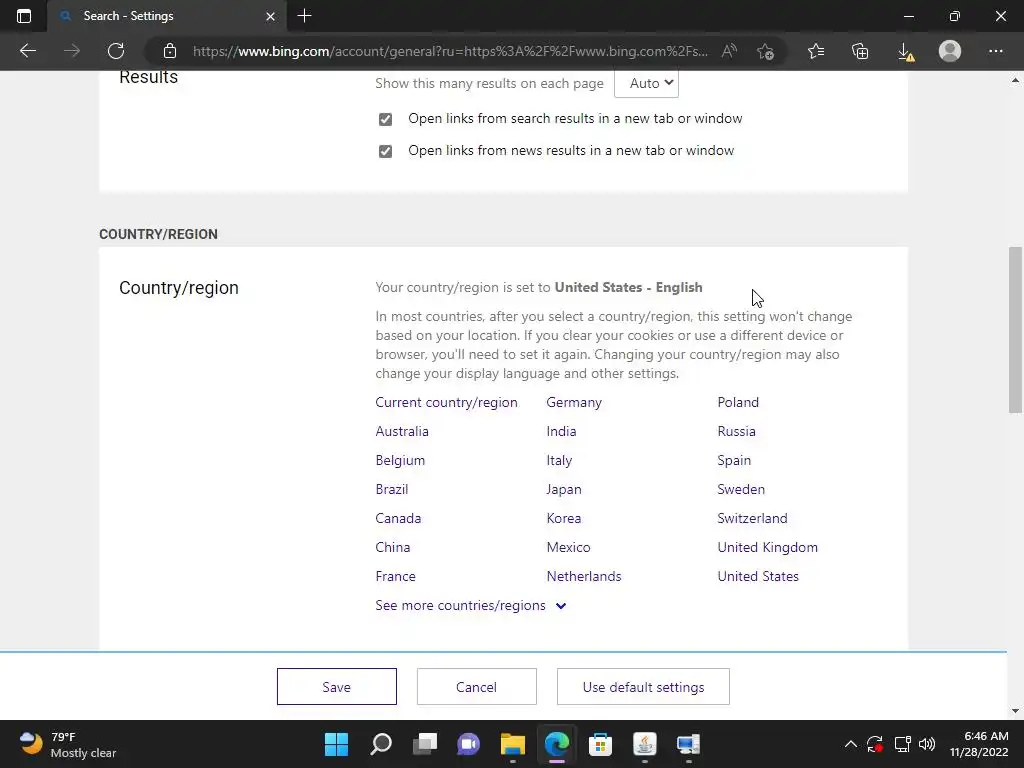Choose Mexico as country/region
The height and width of the screenshot is (768, 1024).
pyautogui.click(x=568, y=547)
